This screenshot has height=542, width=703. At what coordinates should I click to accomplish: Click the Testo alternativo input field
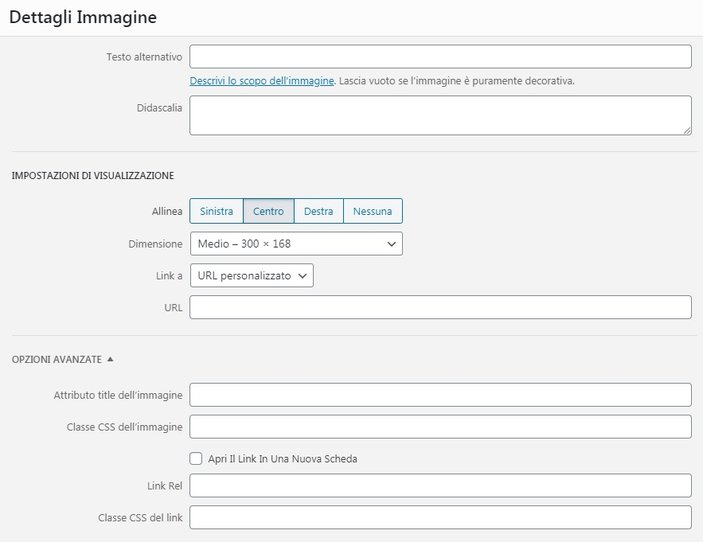(x=440, y=56)
